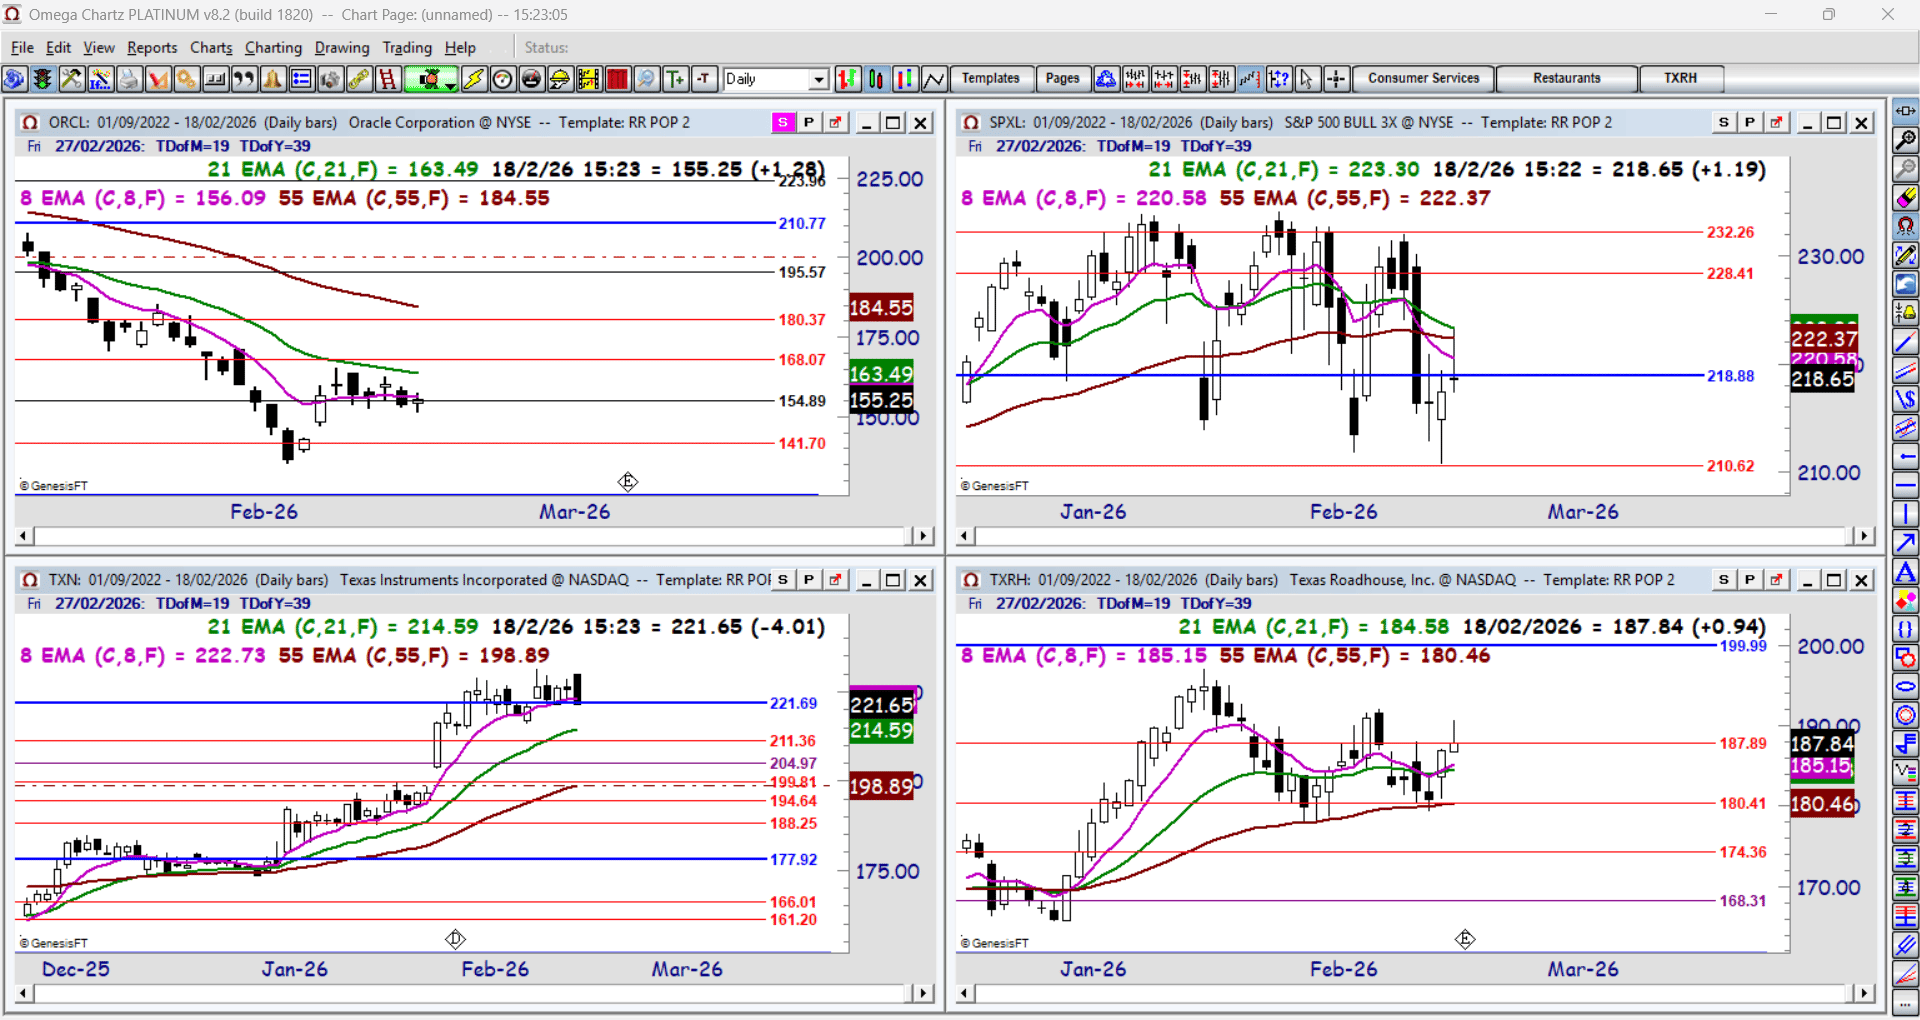The width and height of the screenshot is (1920, 1020).
Task: Select the vertical line drawing tool
Action: pos(1905,515)
